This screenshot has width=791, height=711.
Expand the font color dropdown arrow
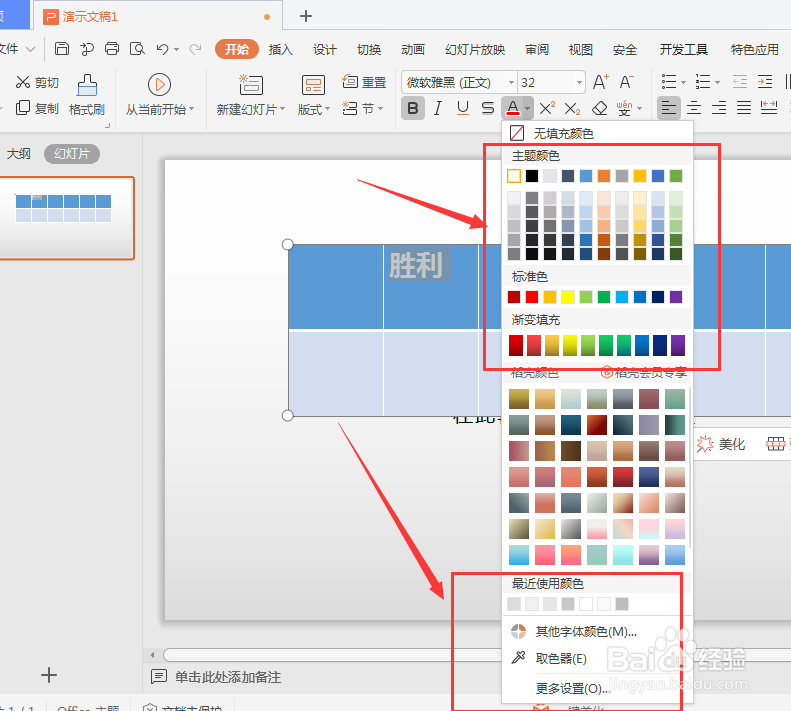(x=527, y=108)
